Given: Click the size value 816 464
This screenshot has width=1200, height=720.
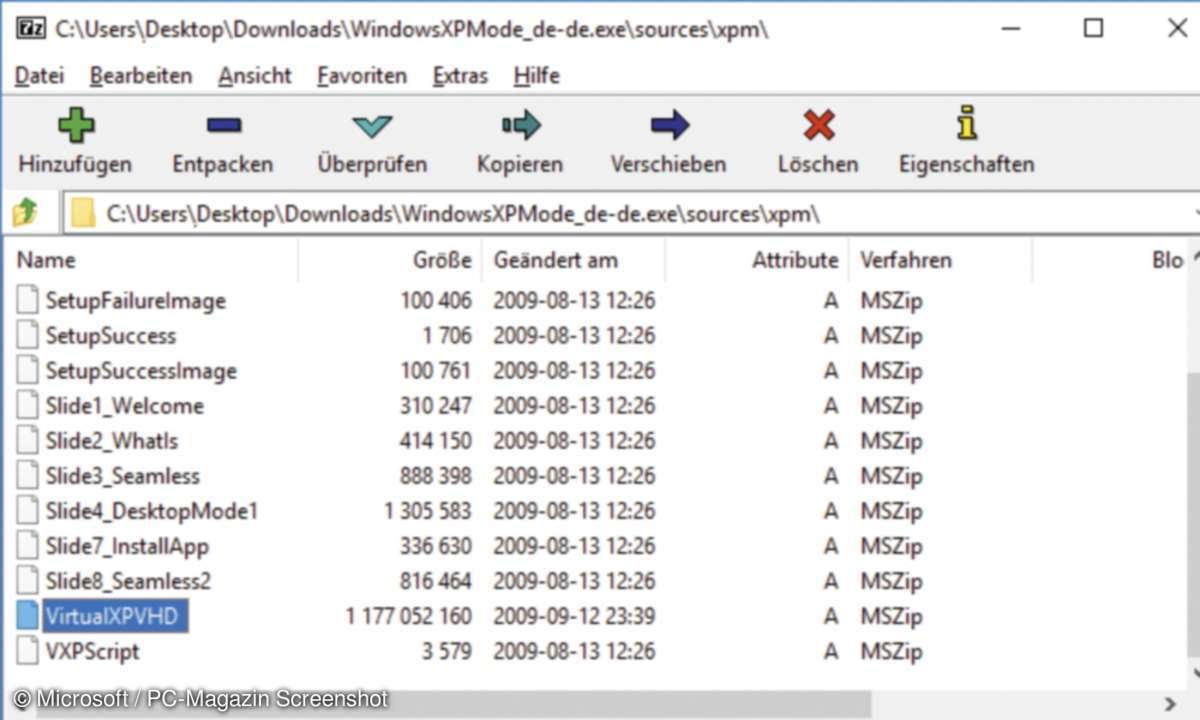Looking at the screenshot, I should [435, 581].
